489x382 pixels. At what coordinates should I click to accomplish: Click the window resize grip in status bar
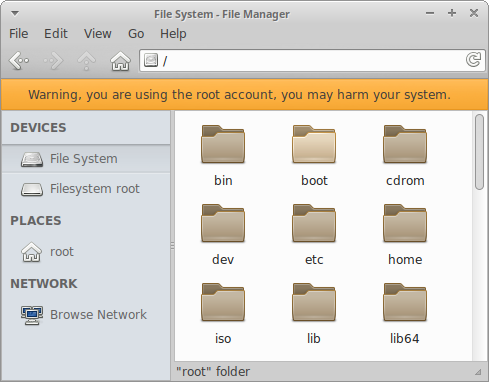(478, 372)
